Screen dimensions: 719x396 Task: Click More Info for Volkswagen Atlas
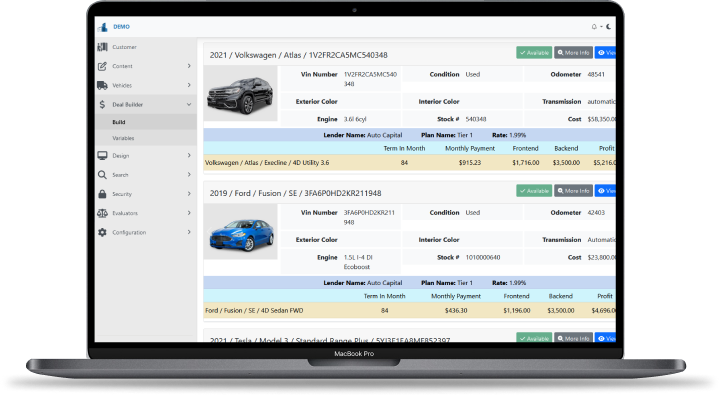573,53
